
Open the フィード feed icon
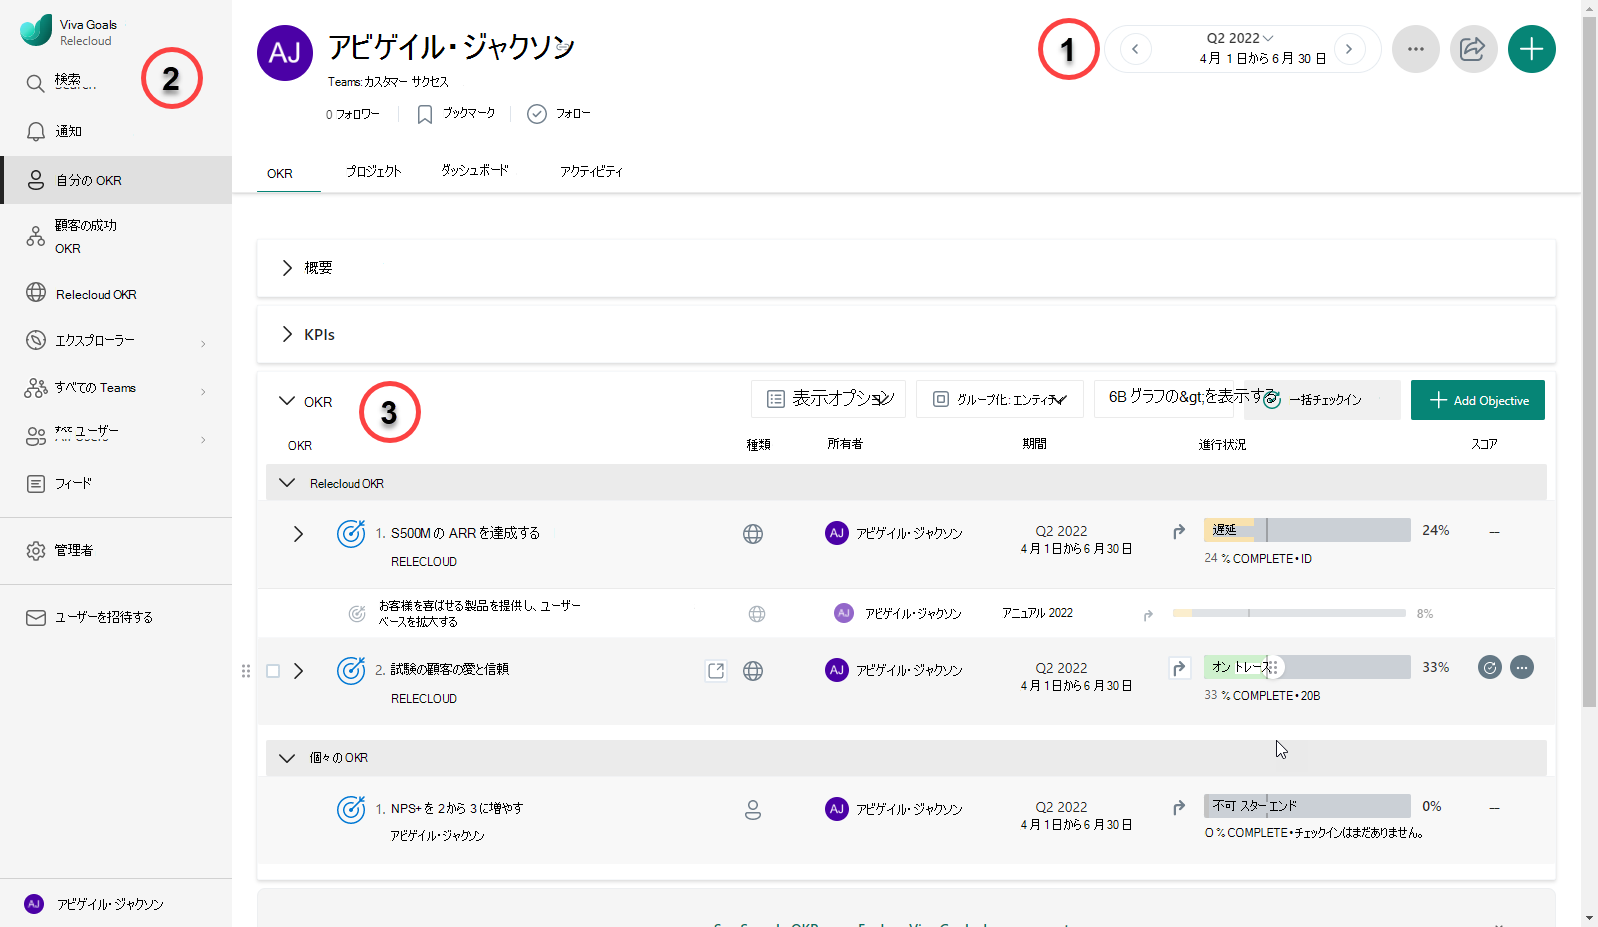(x=35, y=484)
